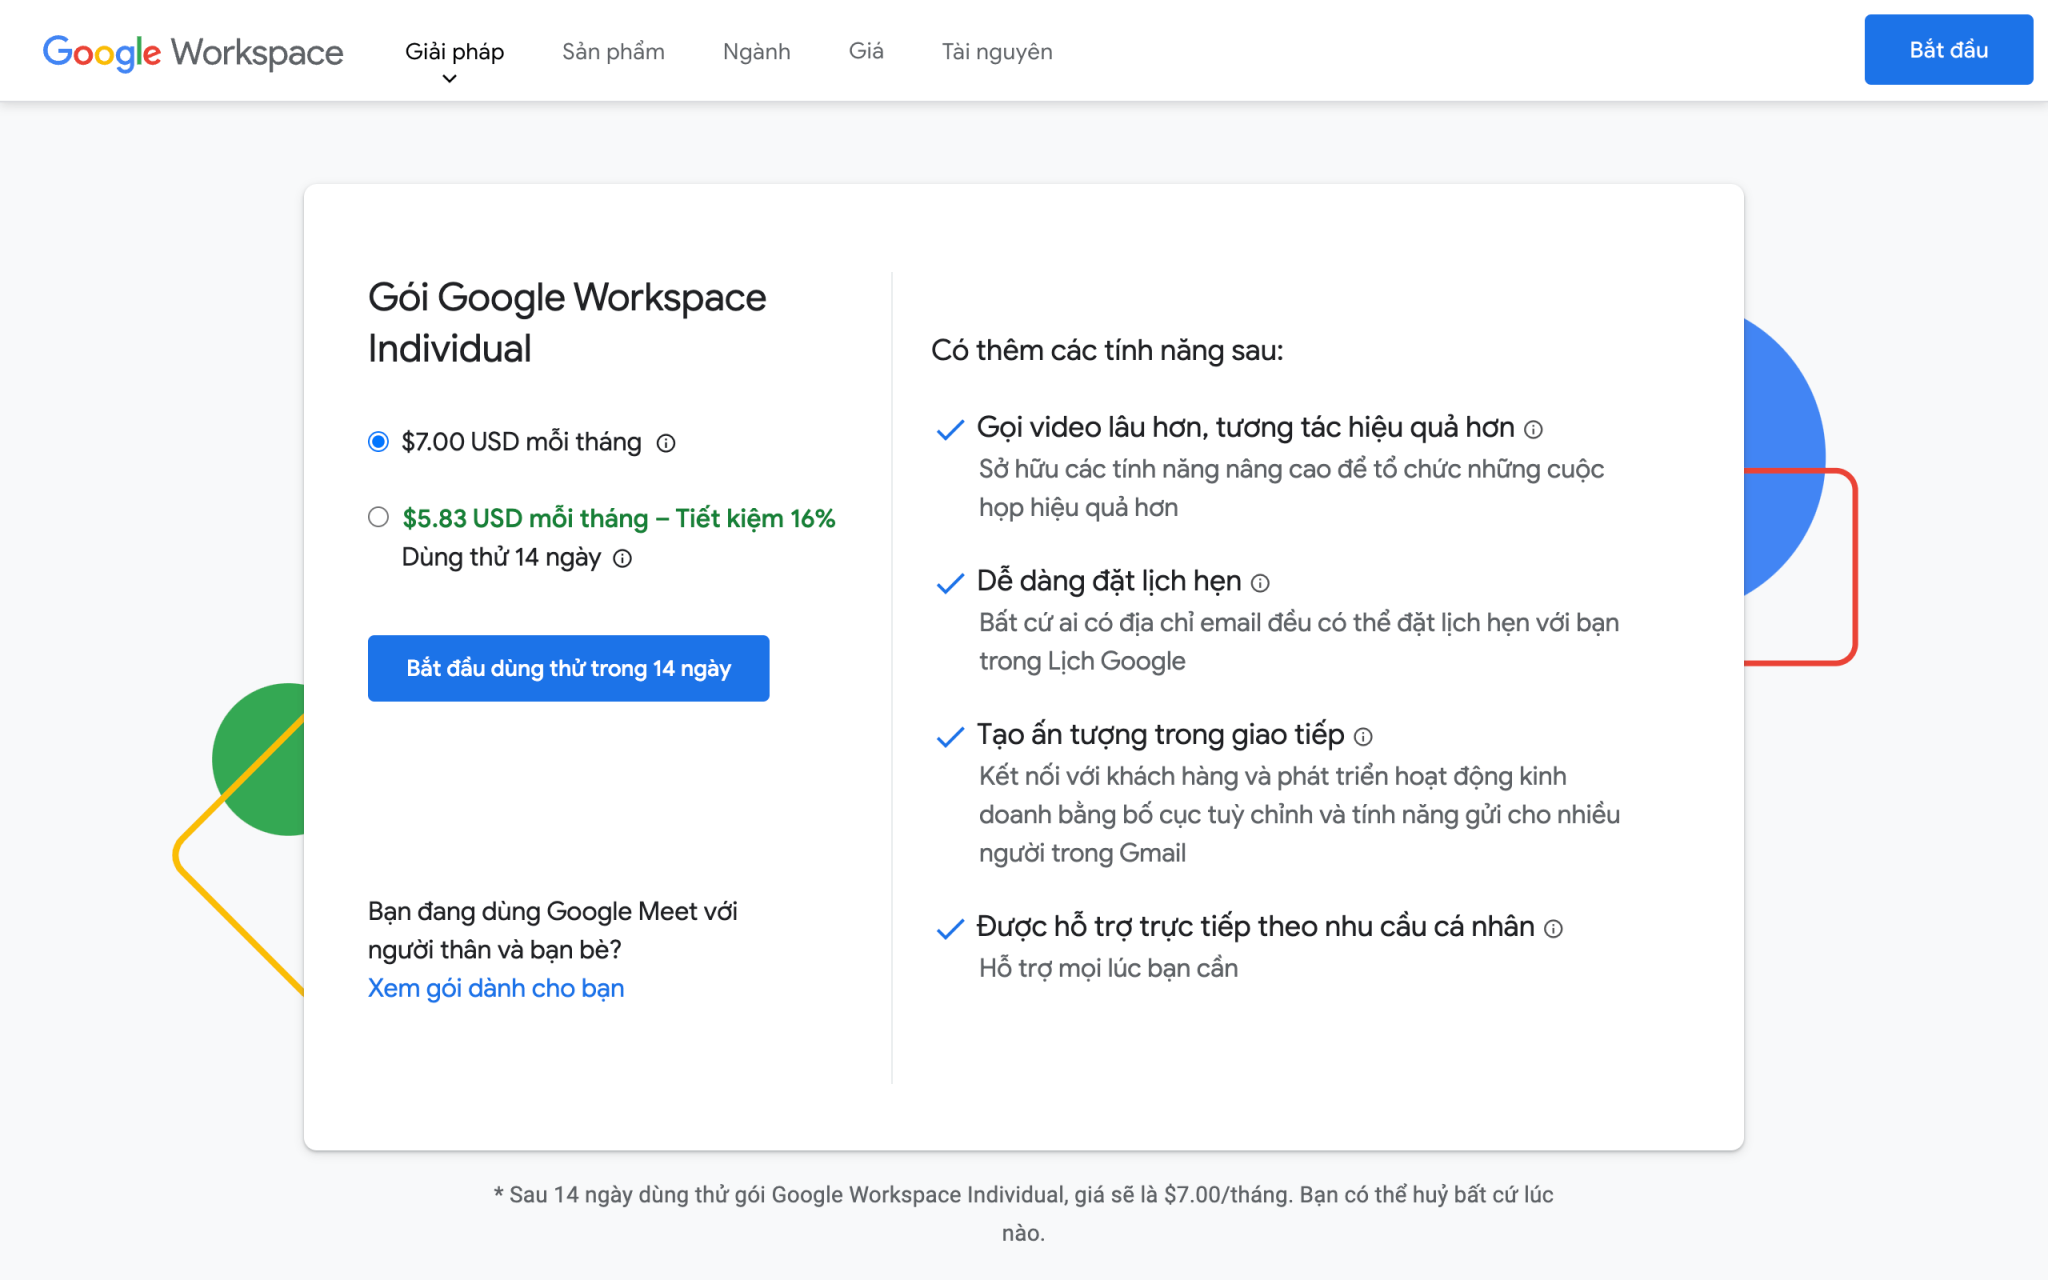The image size is (2048, 1280).
Task: Expand the Giải pháp dropdown menu
Action: pos(452,51)
